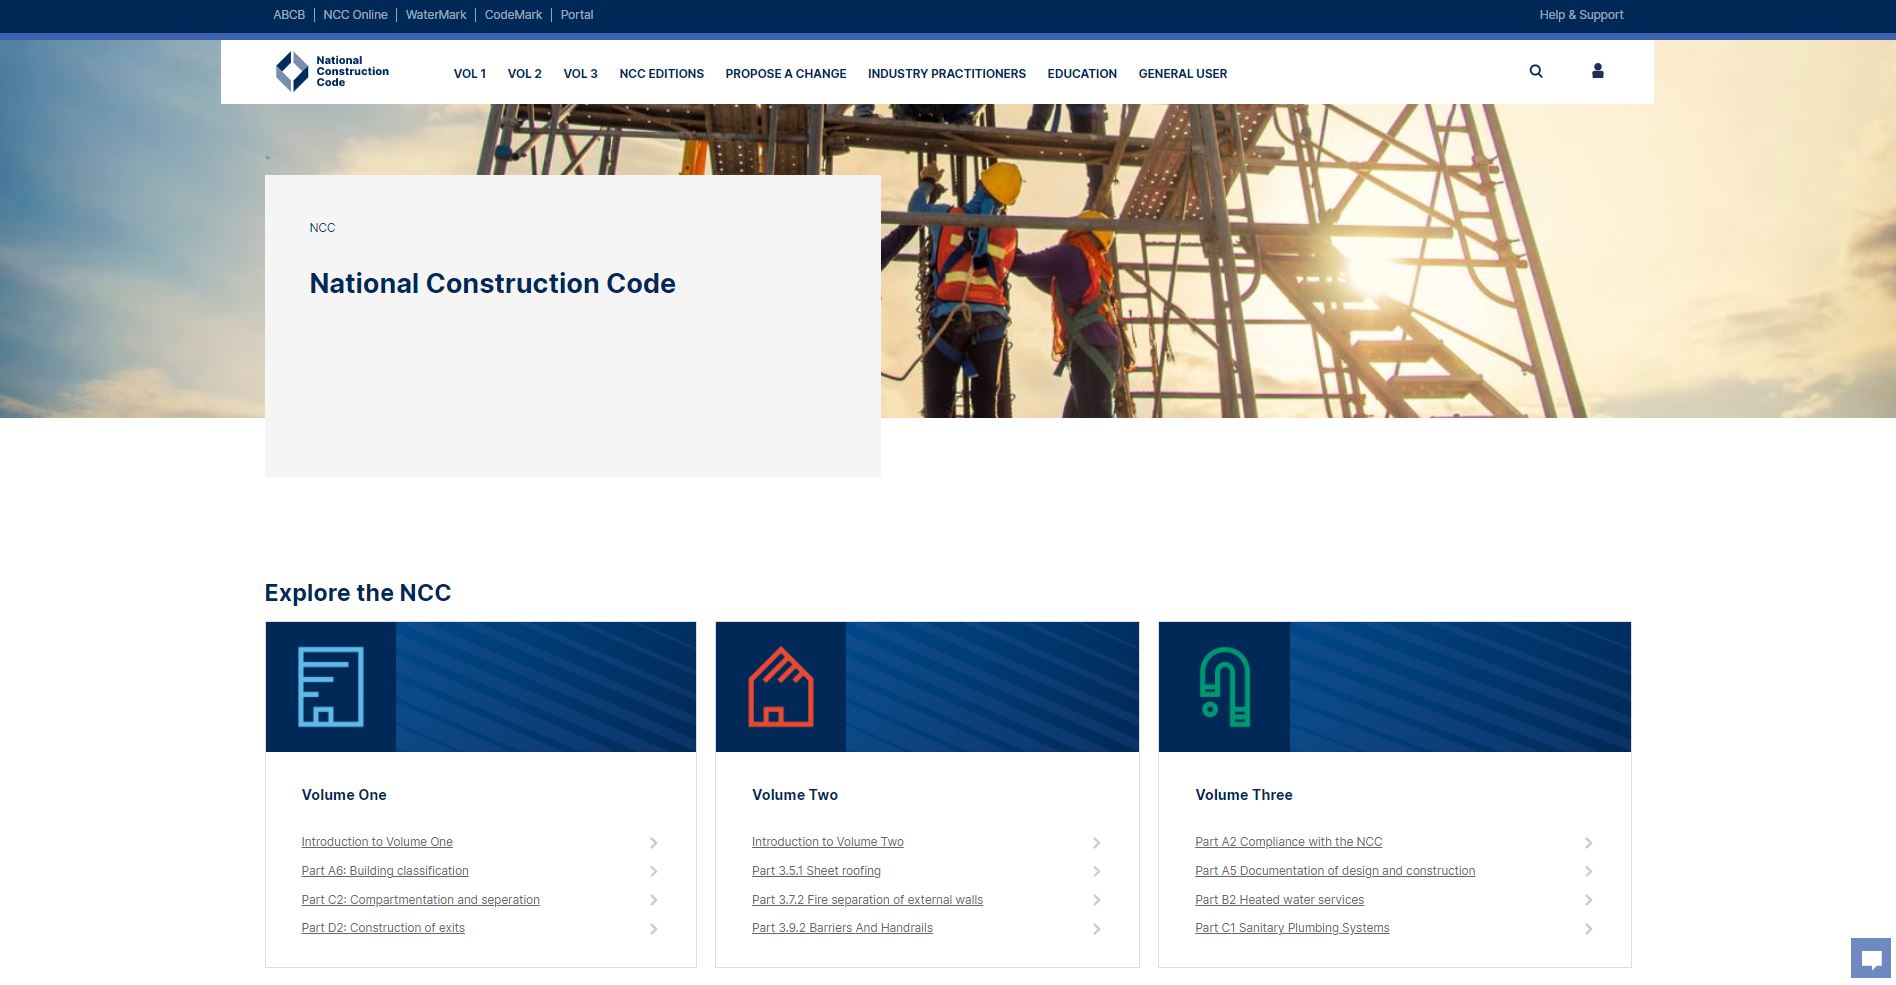Image resolution: width=1896 pixels, height=985 pixels.
Task: Click the National Construction Code logo
Action: tap(331, 71)
